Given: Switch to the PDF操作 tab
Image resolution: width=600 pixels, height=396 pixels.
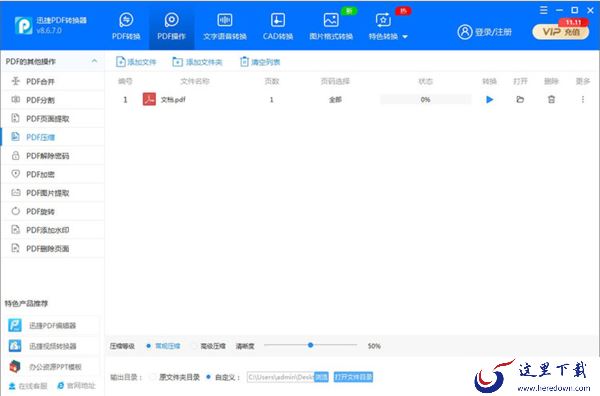Looking at the screenshot, I should coord(171,26).
